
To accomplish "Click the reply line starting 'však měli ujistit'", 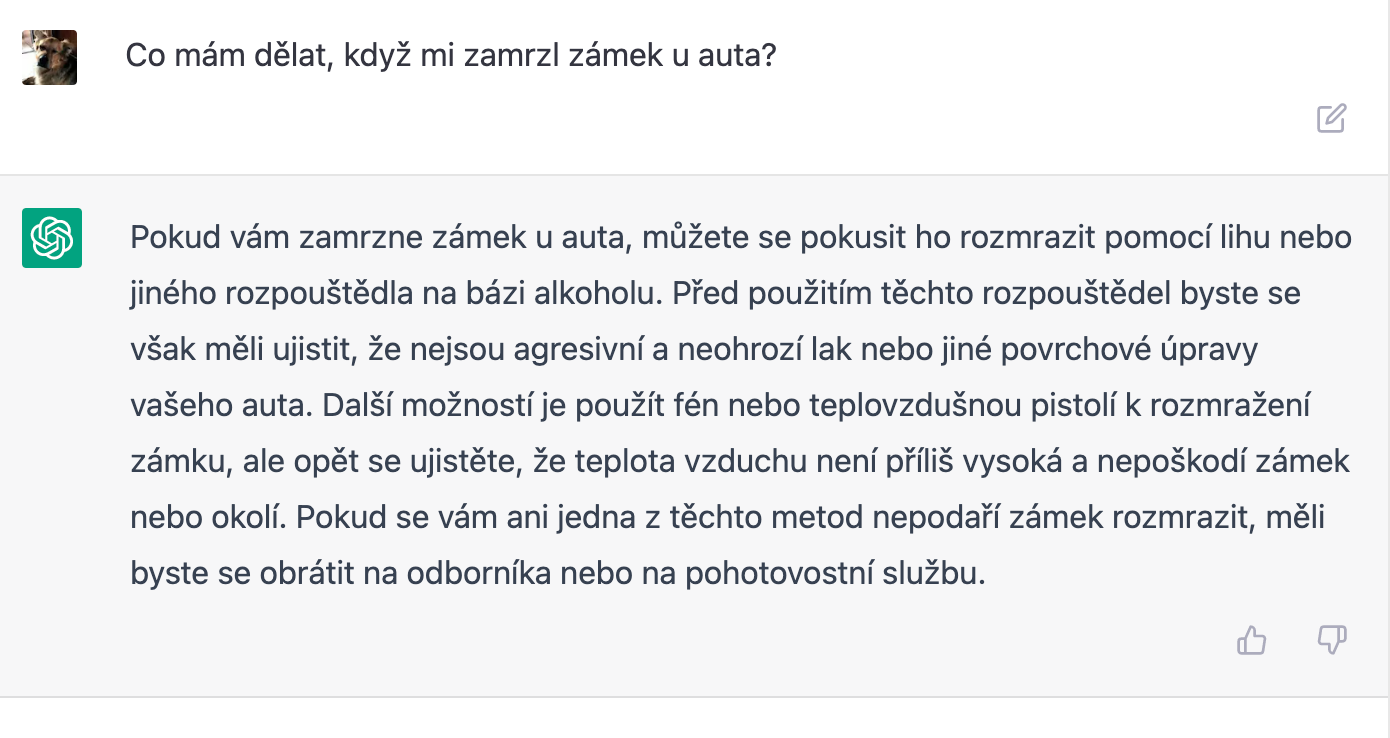I will (693, 350).
